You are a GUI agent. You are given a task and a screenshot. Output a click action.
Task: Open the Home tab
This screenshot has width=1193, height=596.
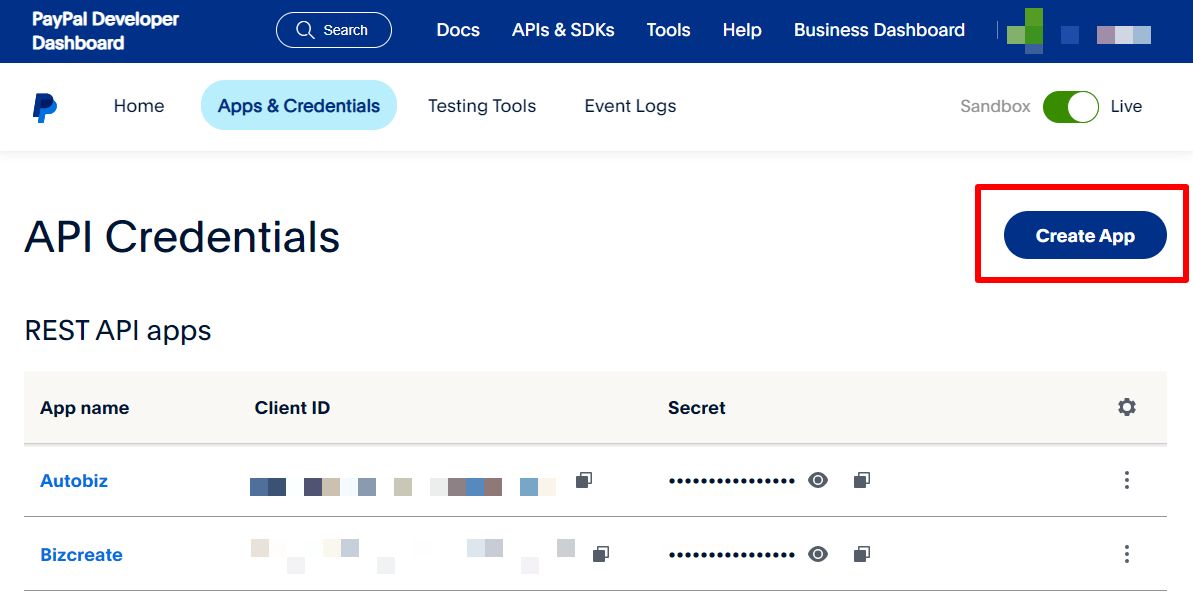139,106
